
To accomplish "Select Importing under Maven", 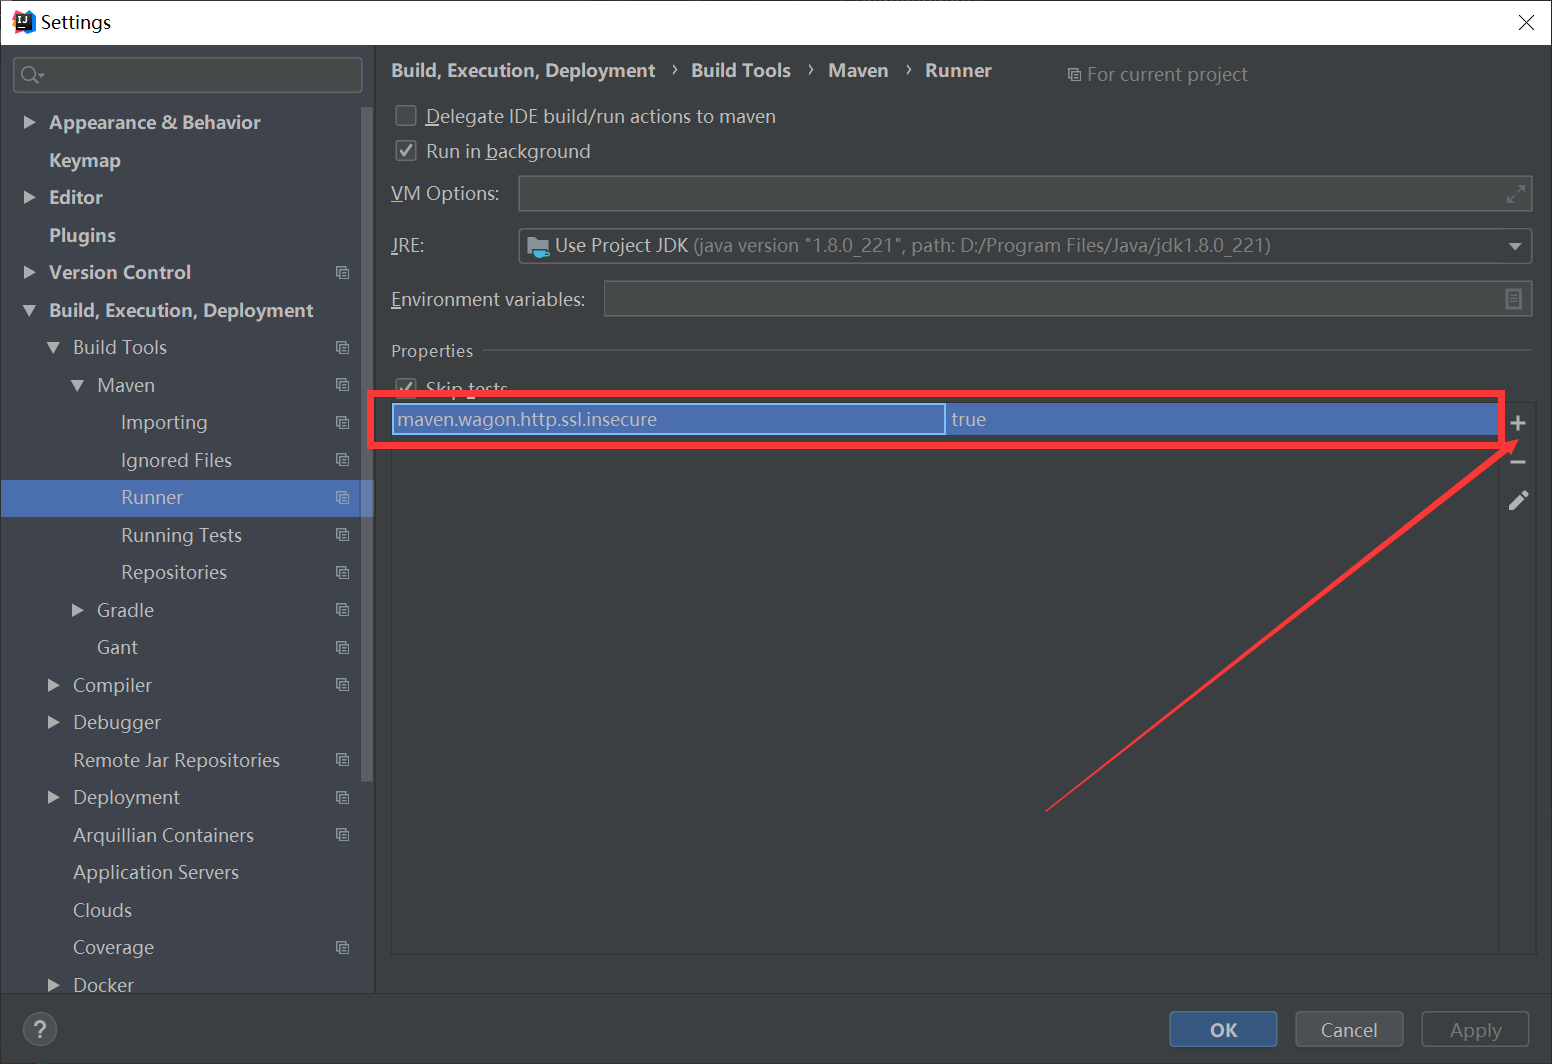I will pos(164,423).
